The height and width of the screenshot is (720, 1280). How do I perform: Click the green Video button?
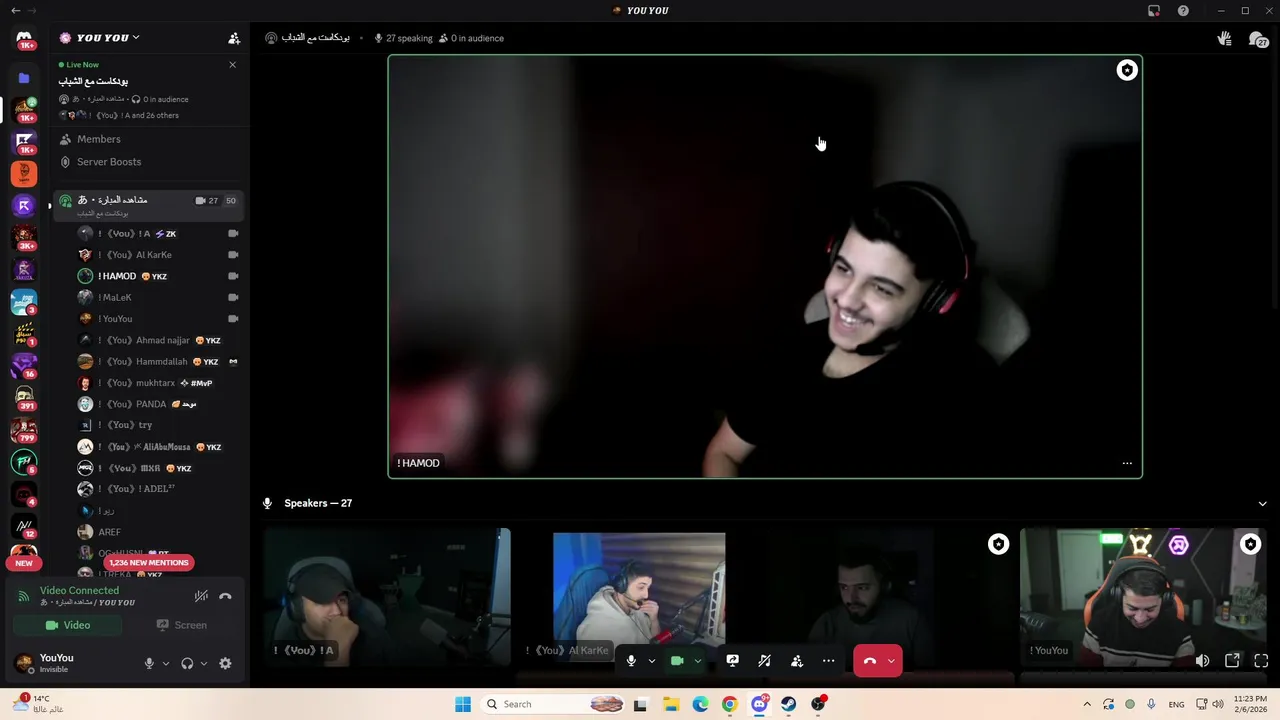[x=67, y=625]
